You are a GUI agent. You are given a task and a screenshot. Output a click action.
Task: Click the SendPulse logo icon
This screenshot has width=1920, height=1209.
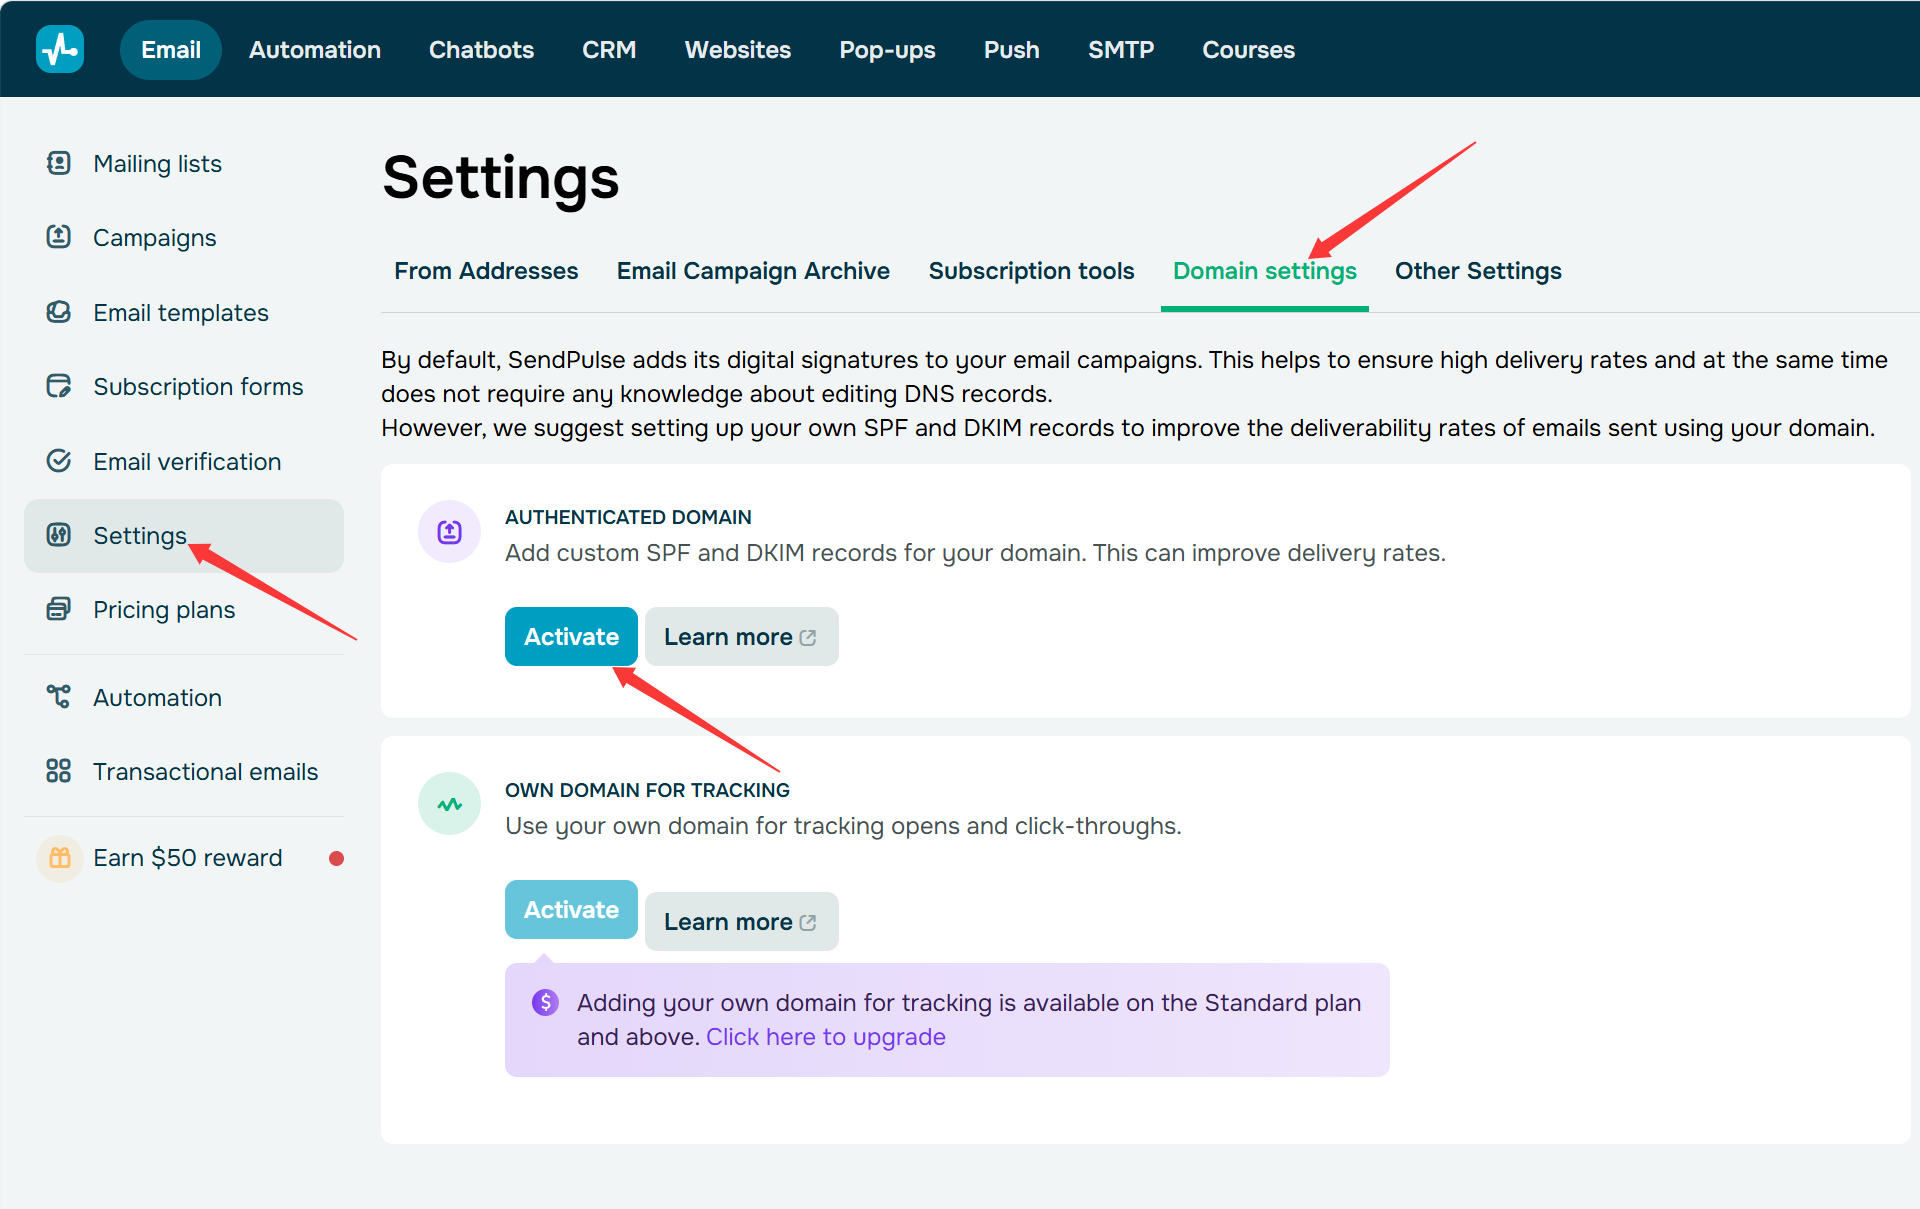coord(60,49)
